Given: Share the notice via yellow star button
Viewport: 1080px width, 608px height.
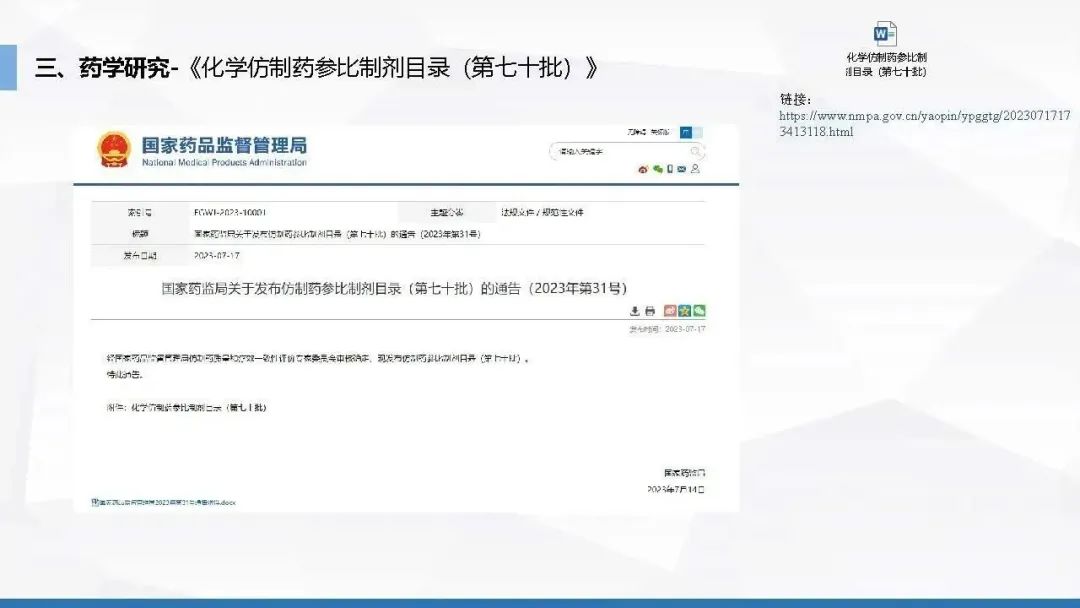Looking at the screenshot, I should coord(685,311).
